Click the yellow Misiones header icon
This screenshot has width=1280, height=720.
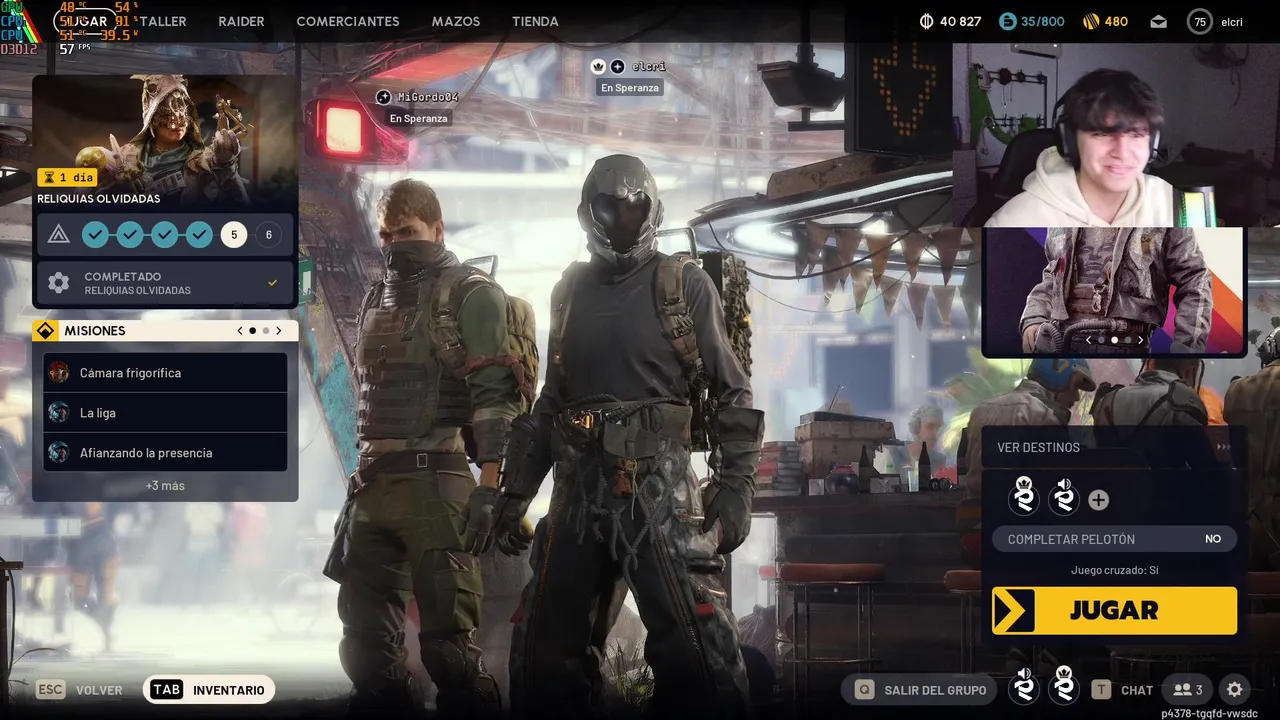tap(46, 331)
